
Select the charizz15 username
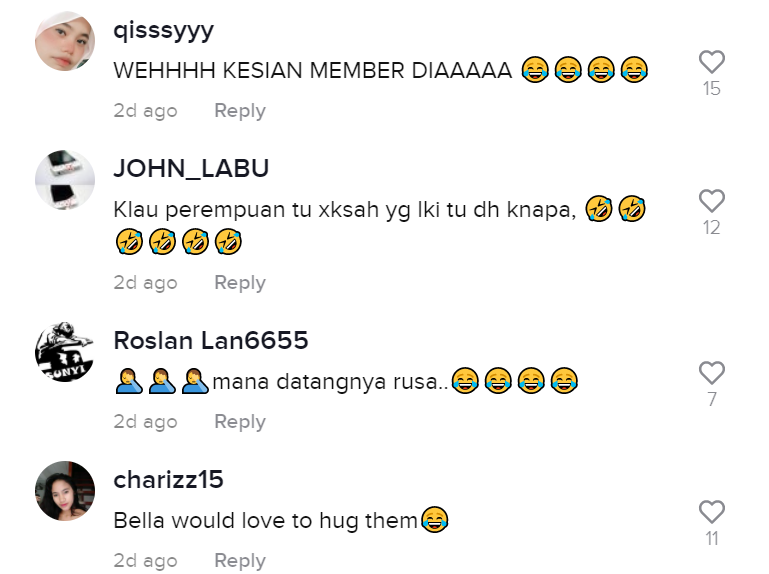tap(168, 479)
